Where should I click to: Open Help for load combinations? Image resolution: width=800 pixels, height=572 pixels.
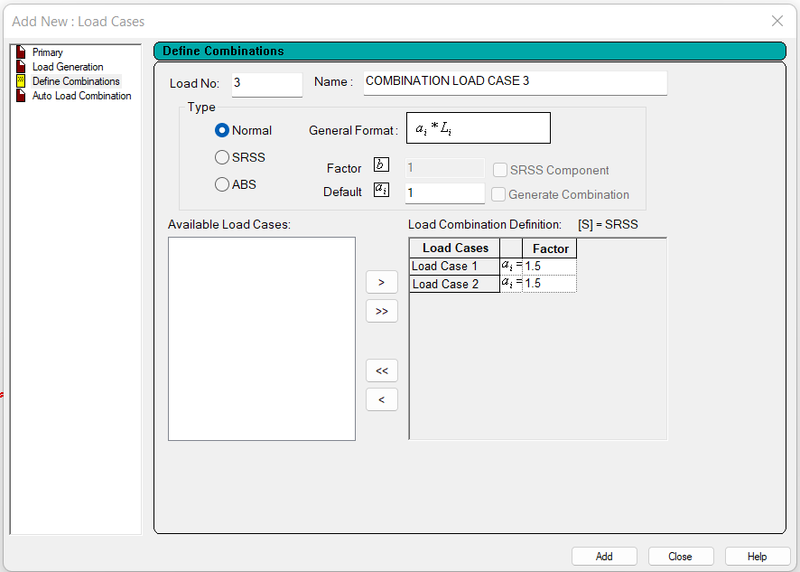pyautogui.click(x=757, y=556)
